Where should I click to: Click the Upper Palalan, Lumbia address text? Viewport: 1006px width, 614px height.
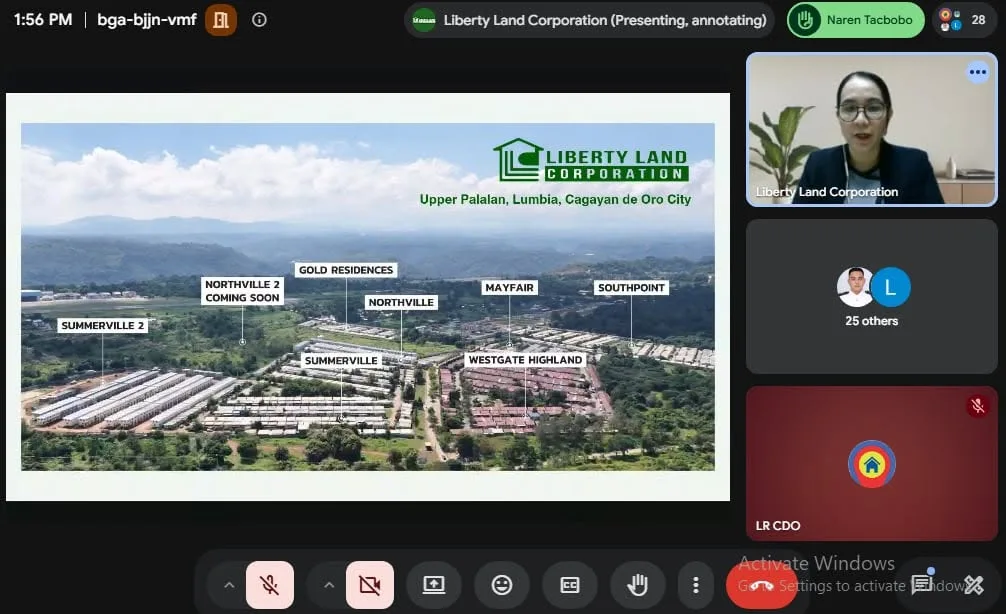pyautogui.click(x=556, y=200)
